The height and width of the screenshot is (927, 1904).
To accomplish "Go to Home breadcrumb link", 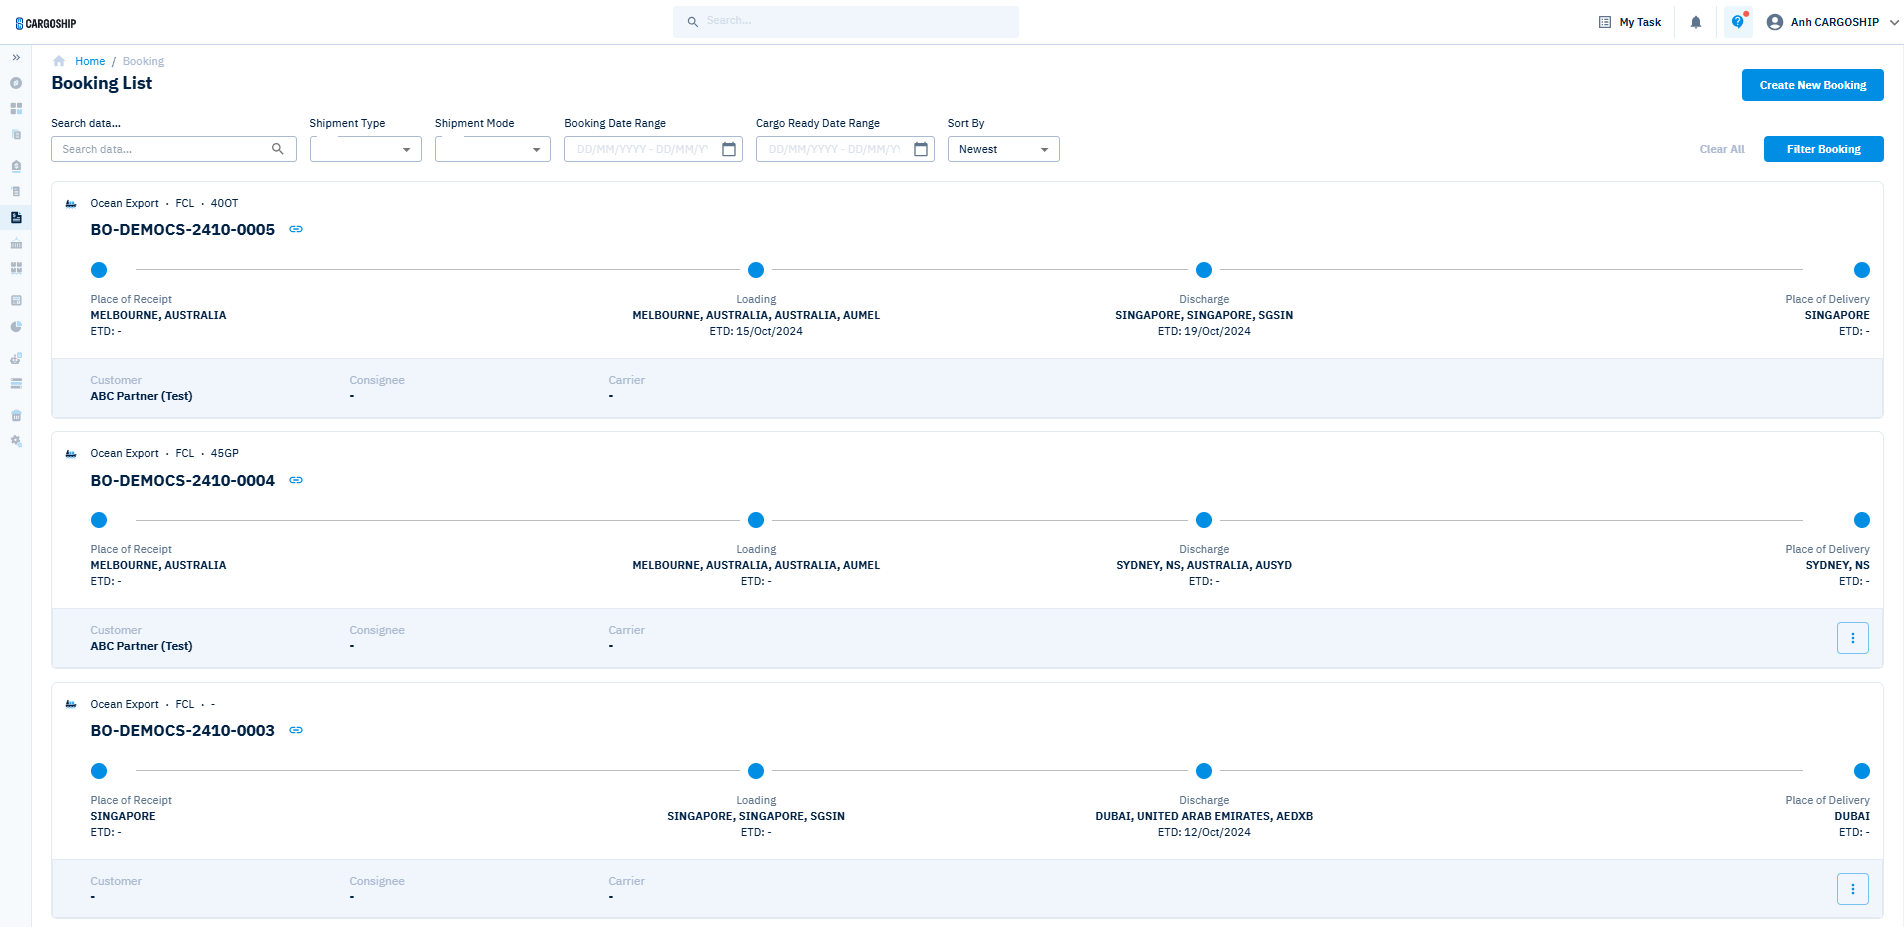I will pos(90,61).
